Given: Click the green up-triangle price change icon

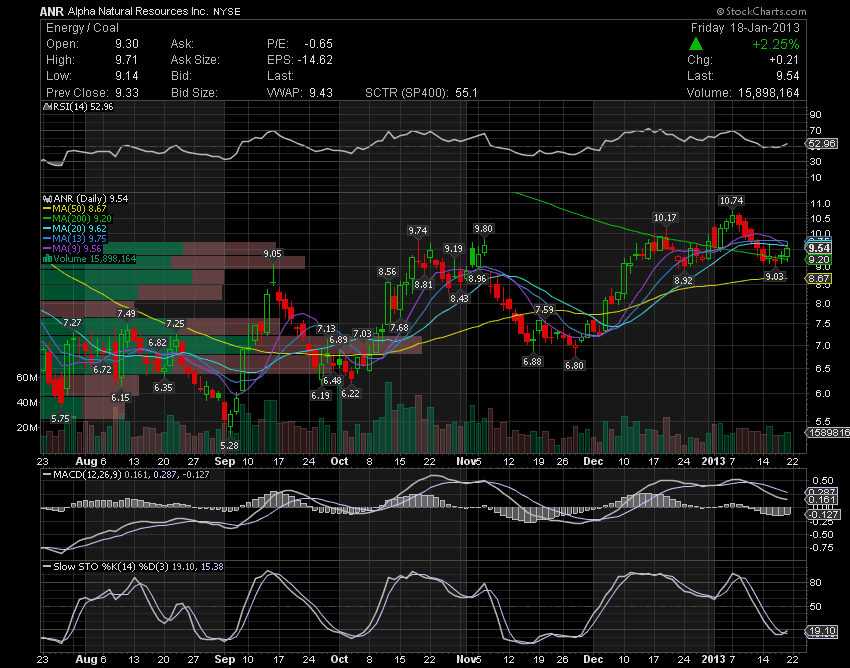Looking at the screenshot, I should coord(696,44).
